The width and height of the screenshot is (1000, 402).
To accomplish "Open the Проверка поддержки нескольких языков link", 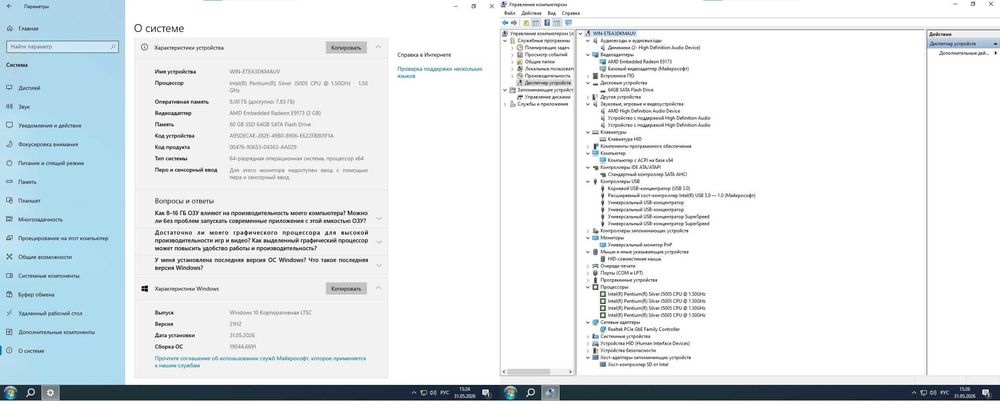I will pos(440,72).
